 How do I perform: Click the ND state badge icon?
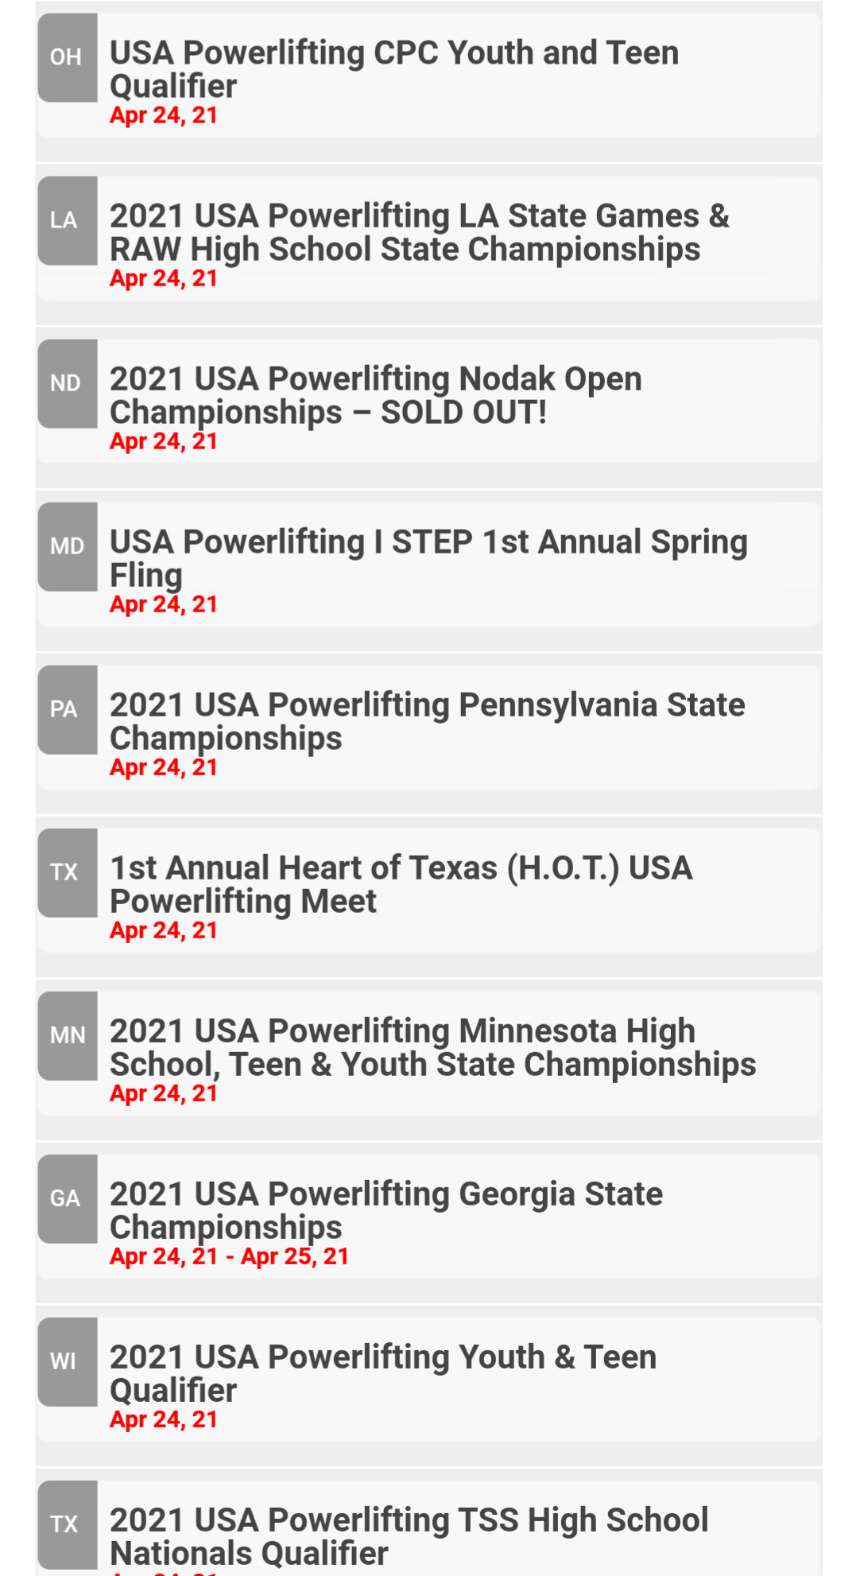(x=67, y=383)
